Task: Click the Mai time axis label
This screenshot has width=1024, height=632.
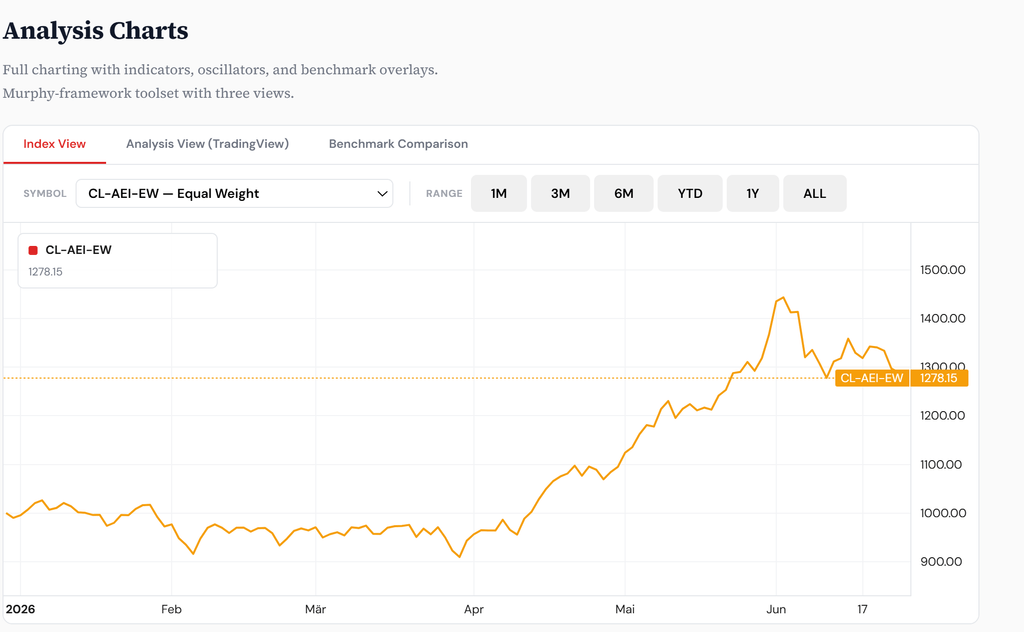Action: (x=625, y=609)
